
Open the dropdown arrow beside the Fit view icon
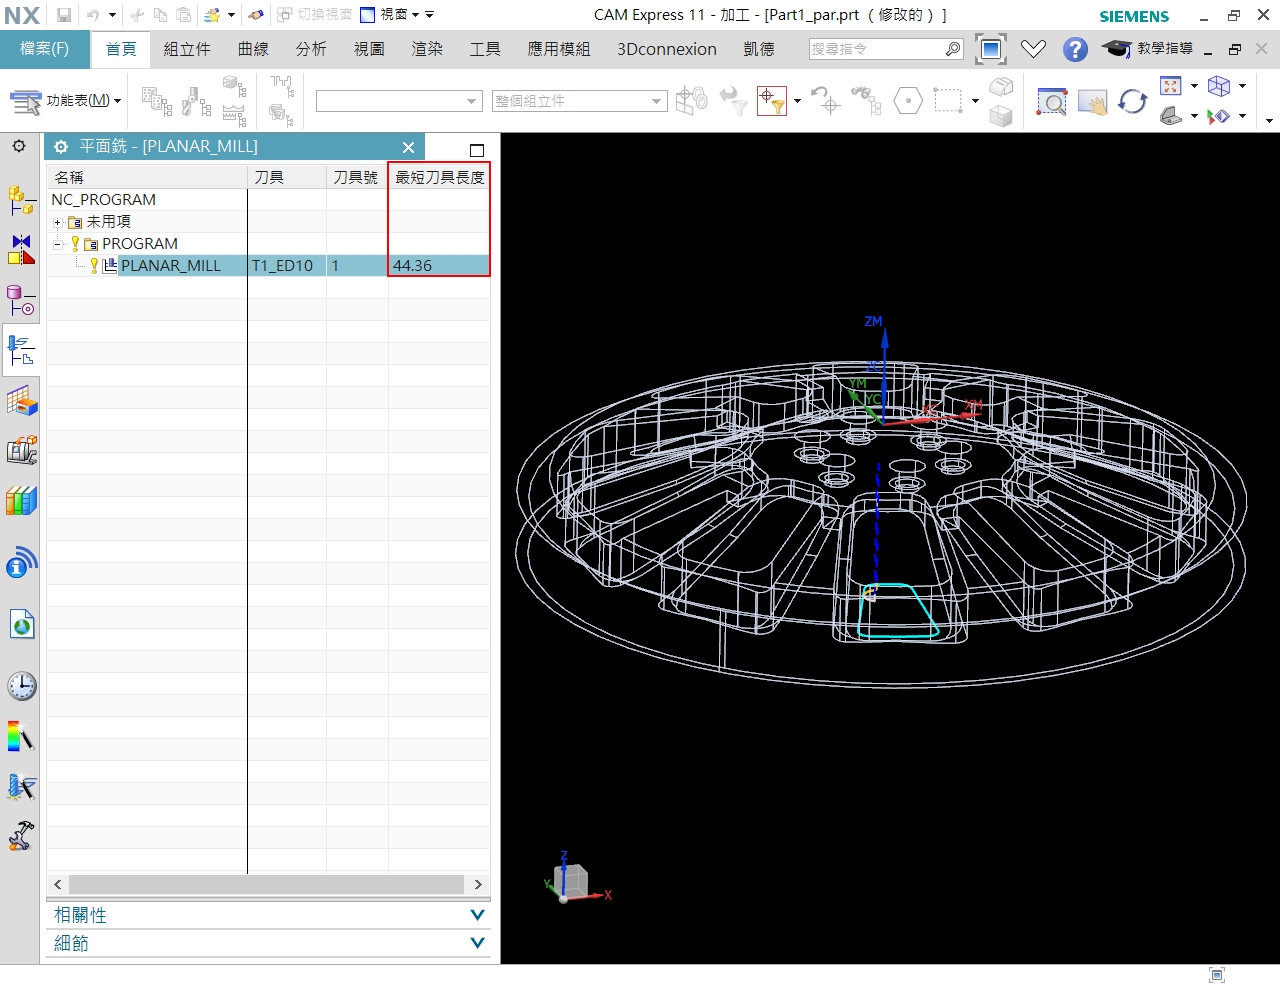1194,86
